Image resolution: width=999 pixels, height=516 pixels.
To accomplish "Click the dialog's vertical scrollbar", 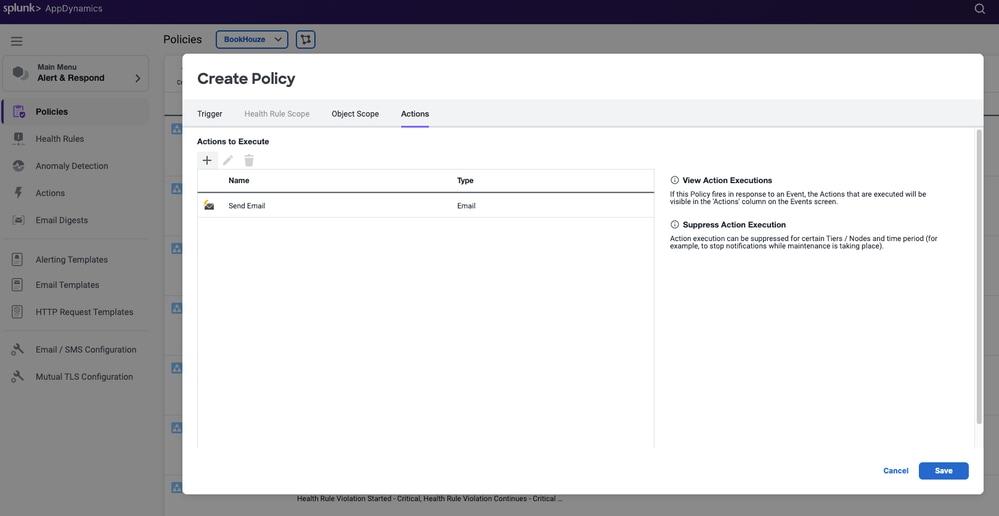I will coord(979,276).
